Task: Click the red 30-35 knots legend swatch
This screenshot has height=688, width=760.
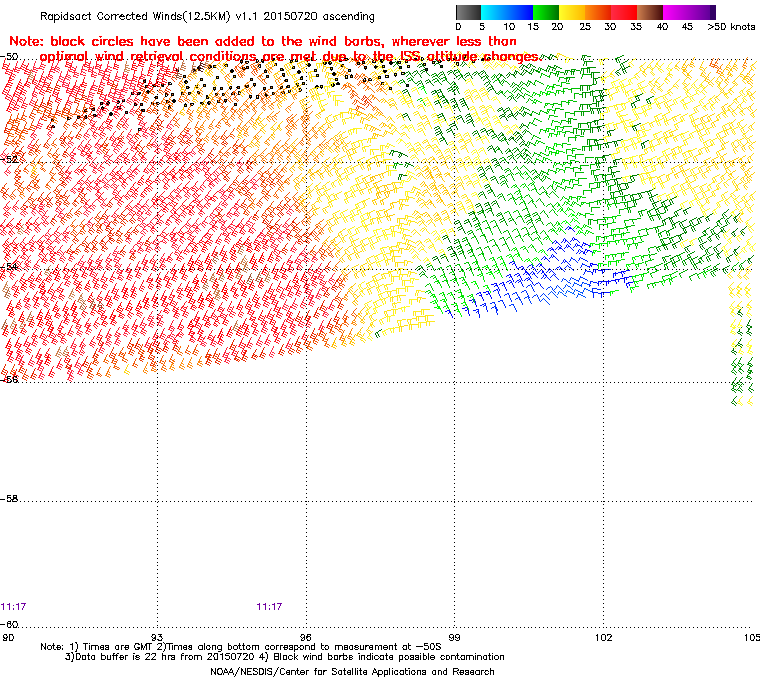Action: 624,12
